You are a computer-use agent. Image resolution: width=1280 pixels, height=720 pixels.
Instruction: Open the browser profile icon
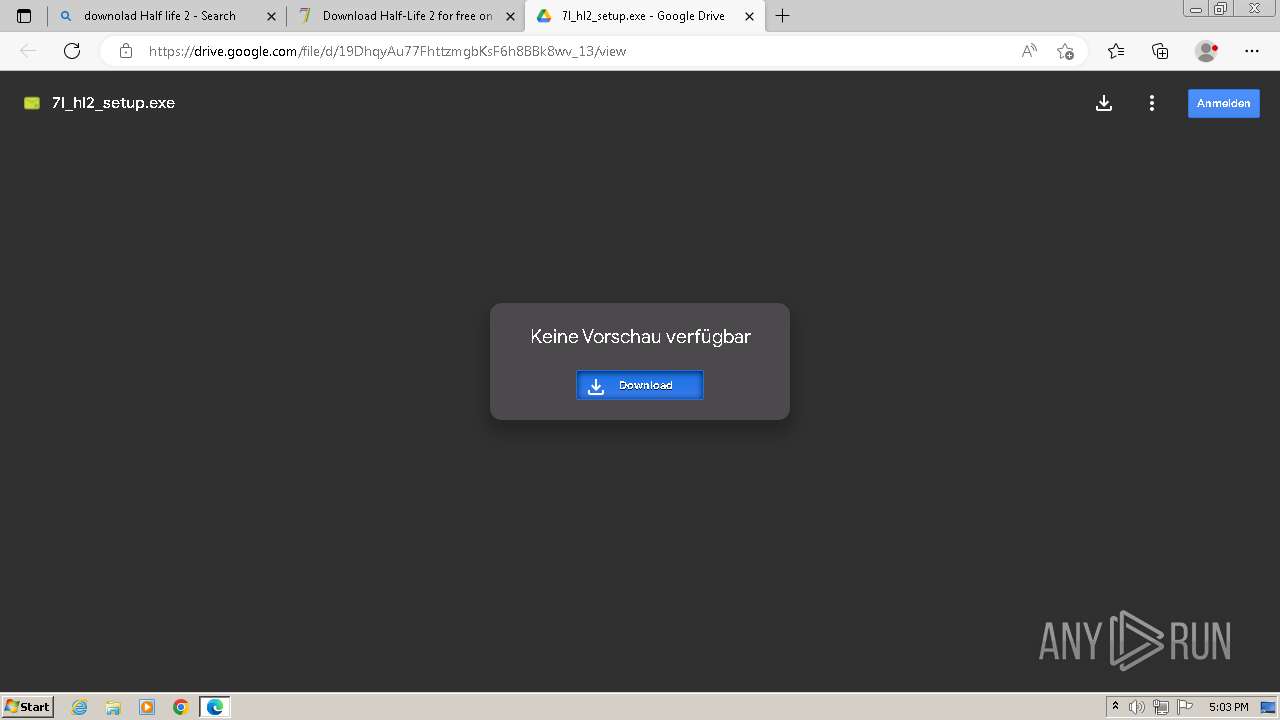[x=1206, y=51]
